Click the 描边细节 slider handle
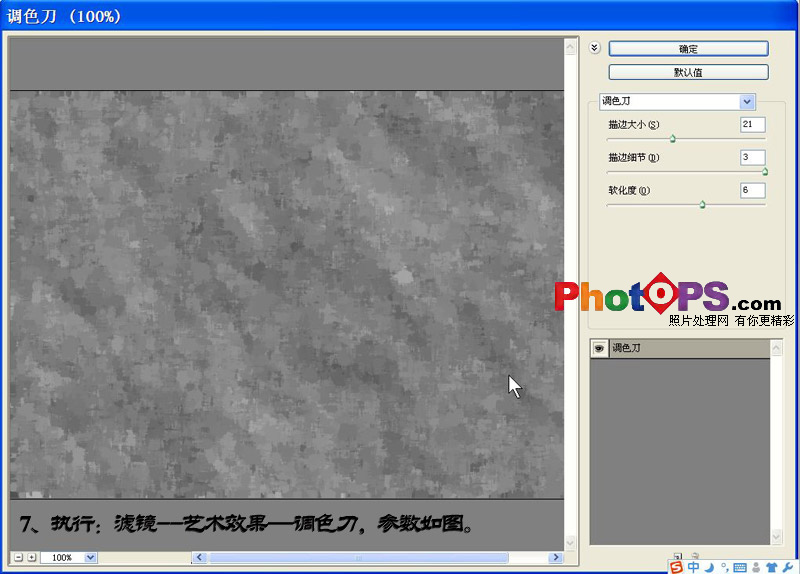The image size is (800, 574). pyautogui.click(x=765, y=171)
